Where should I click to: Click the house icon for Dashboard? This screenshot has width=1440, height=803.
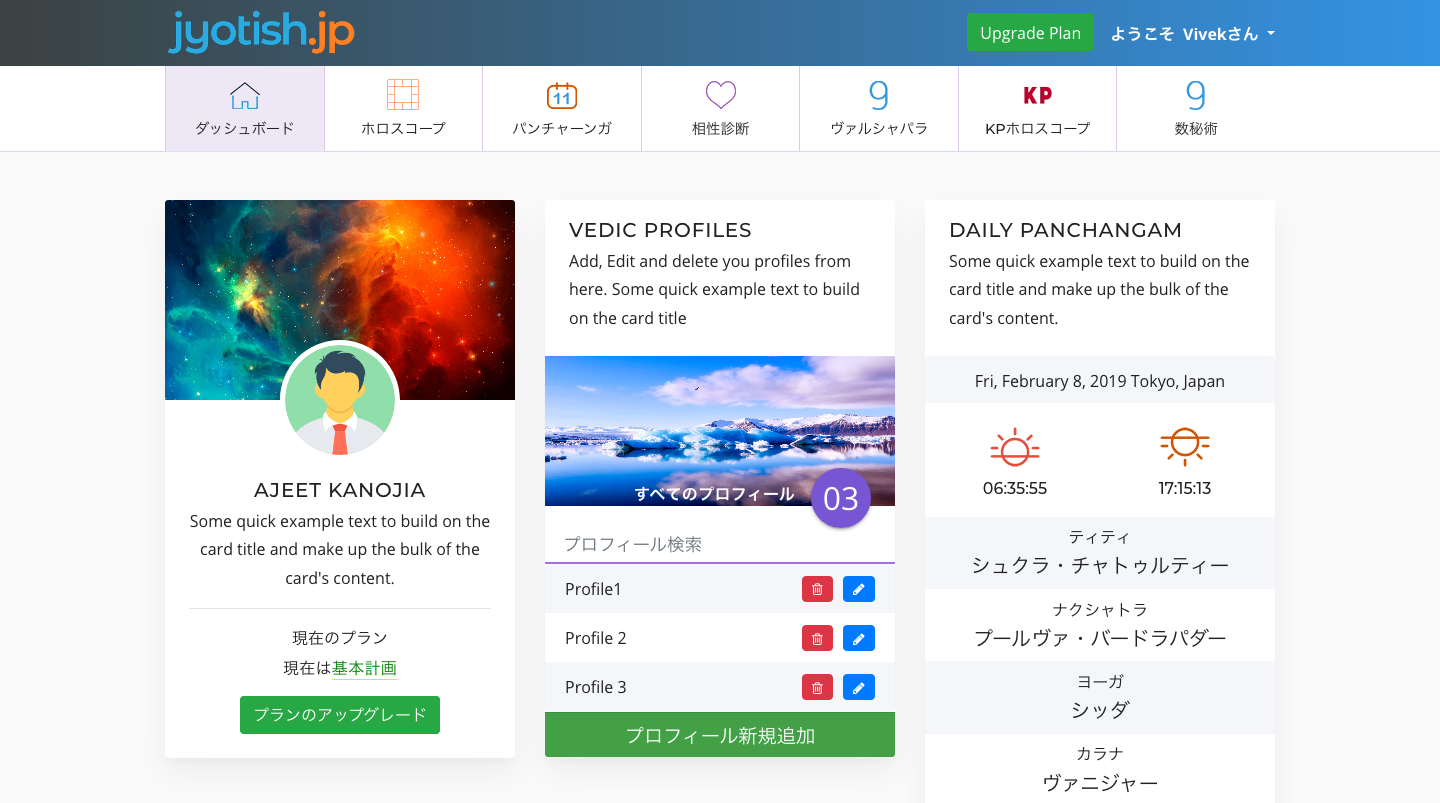245,96
